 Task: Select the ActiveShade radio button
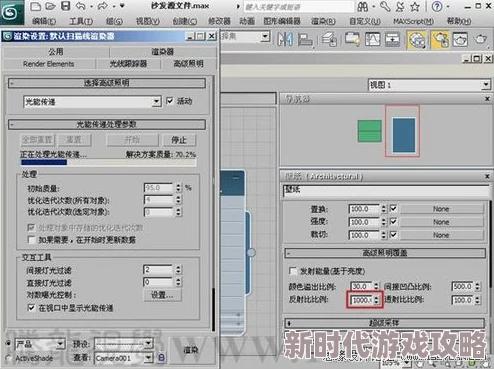8,358
